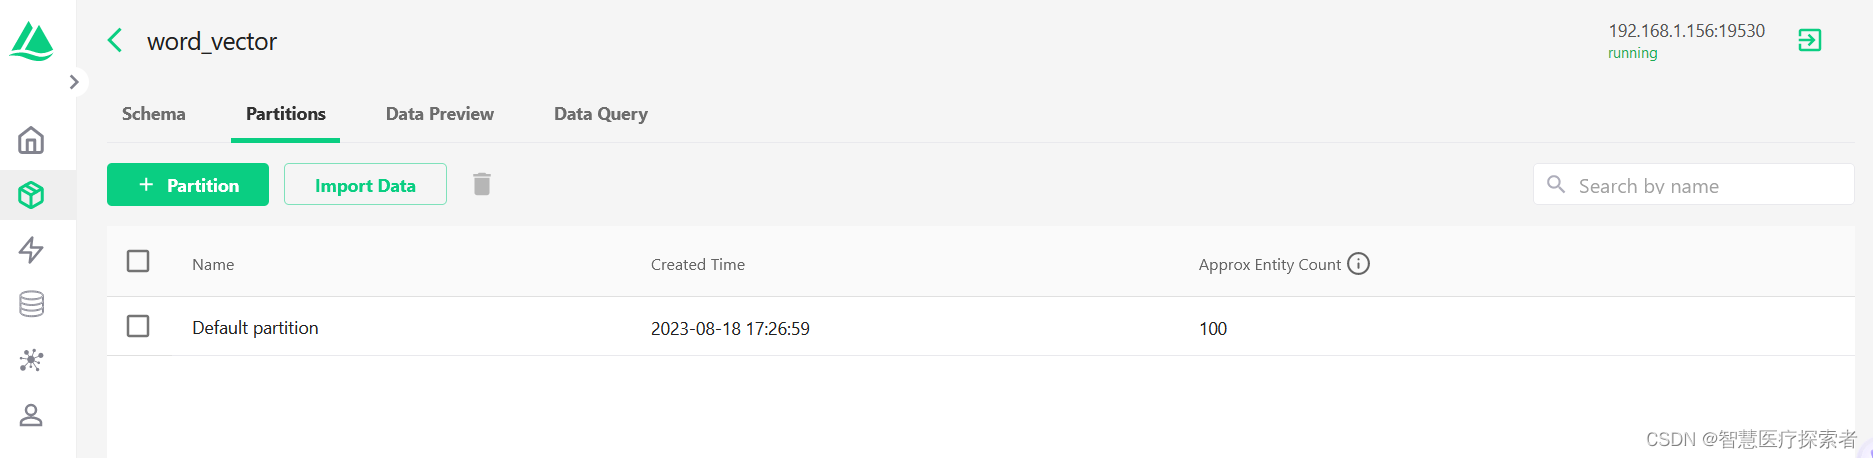Click the Milvus logo
This screenshot has height=458, width=1873.
coord(32,42)
